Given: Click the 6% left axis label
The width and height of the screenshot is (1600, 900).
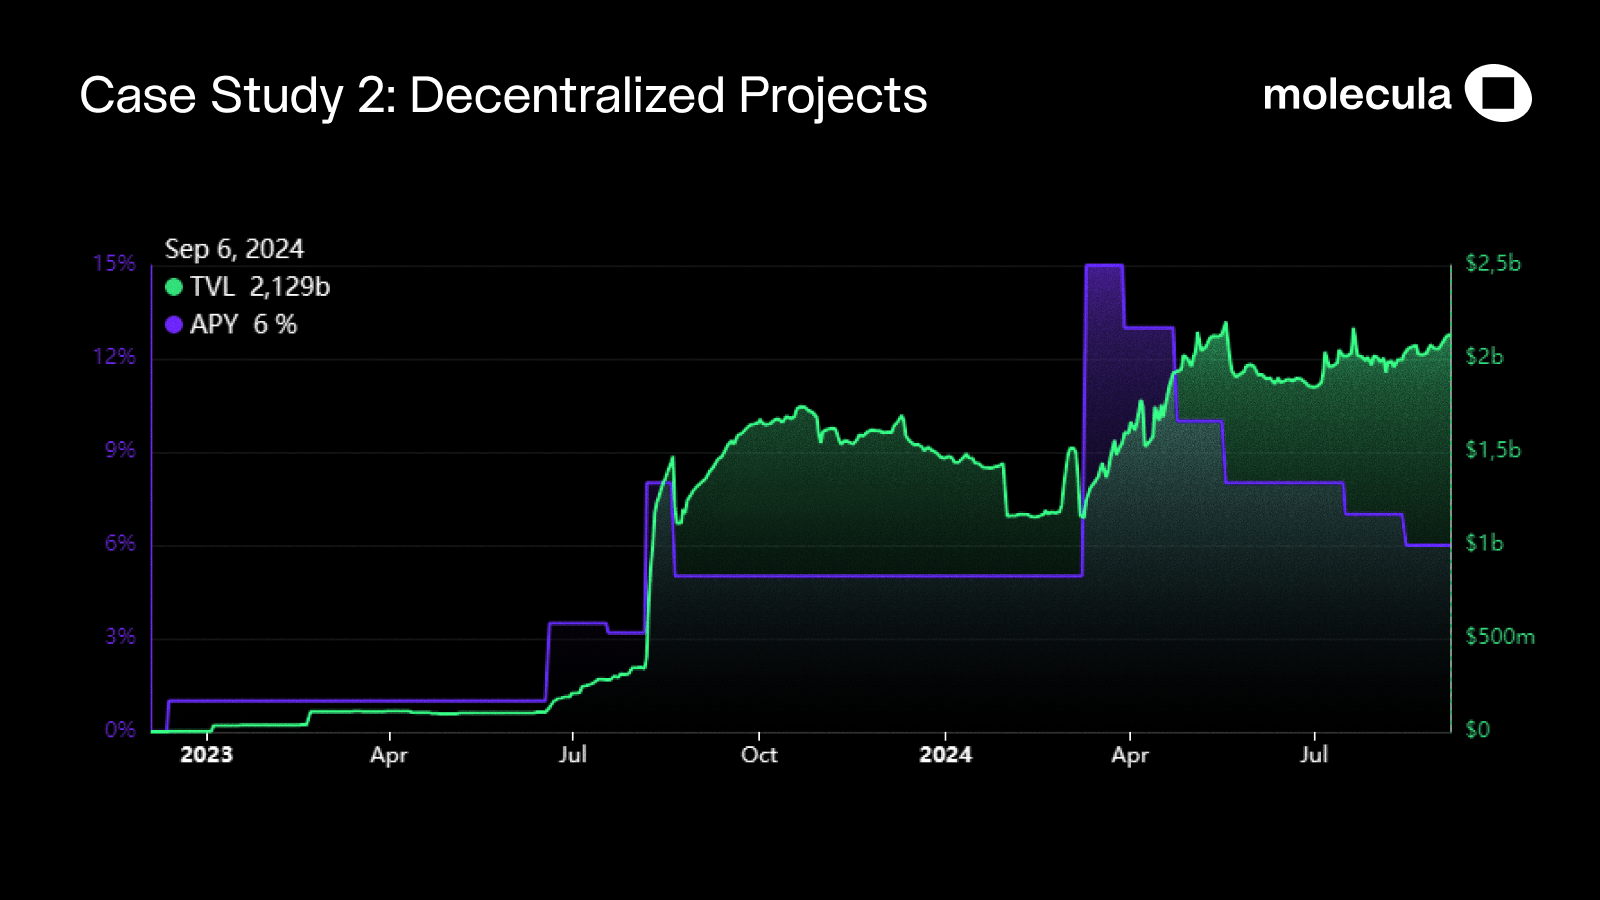Looking at the screenshot, I should [x=120, y=543].
